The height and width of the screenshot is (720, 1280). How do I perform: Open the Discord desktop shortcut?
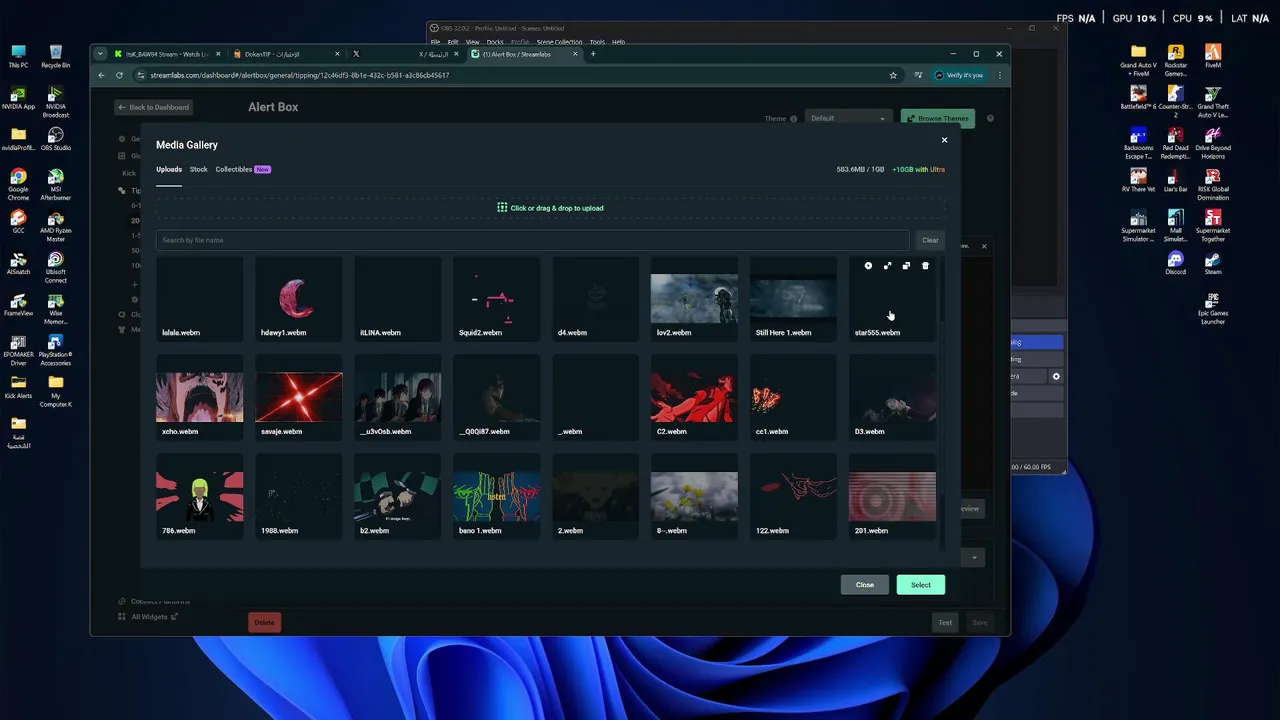1175,264
